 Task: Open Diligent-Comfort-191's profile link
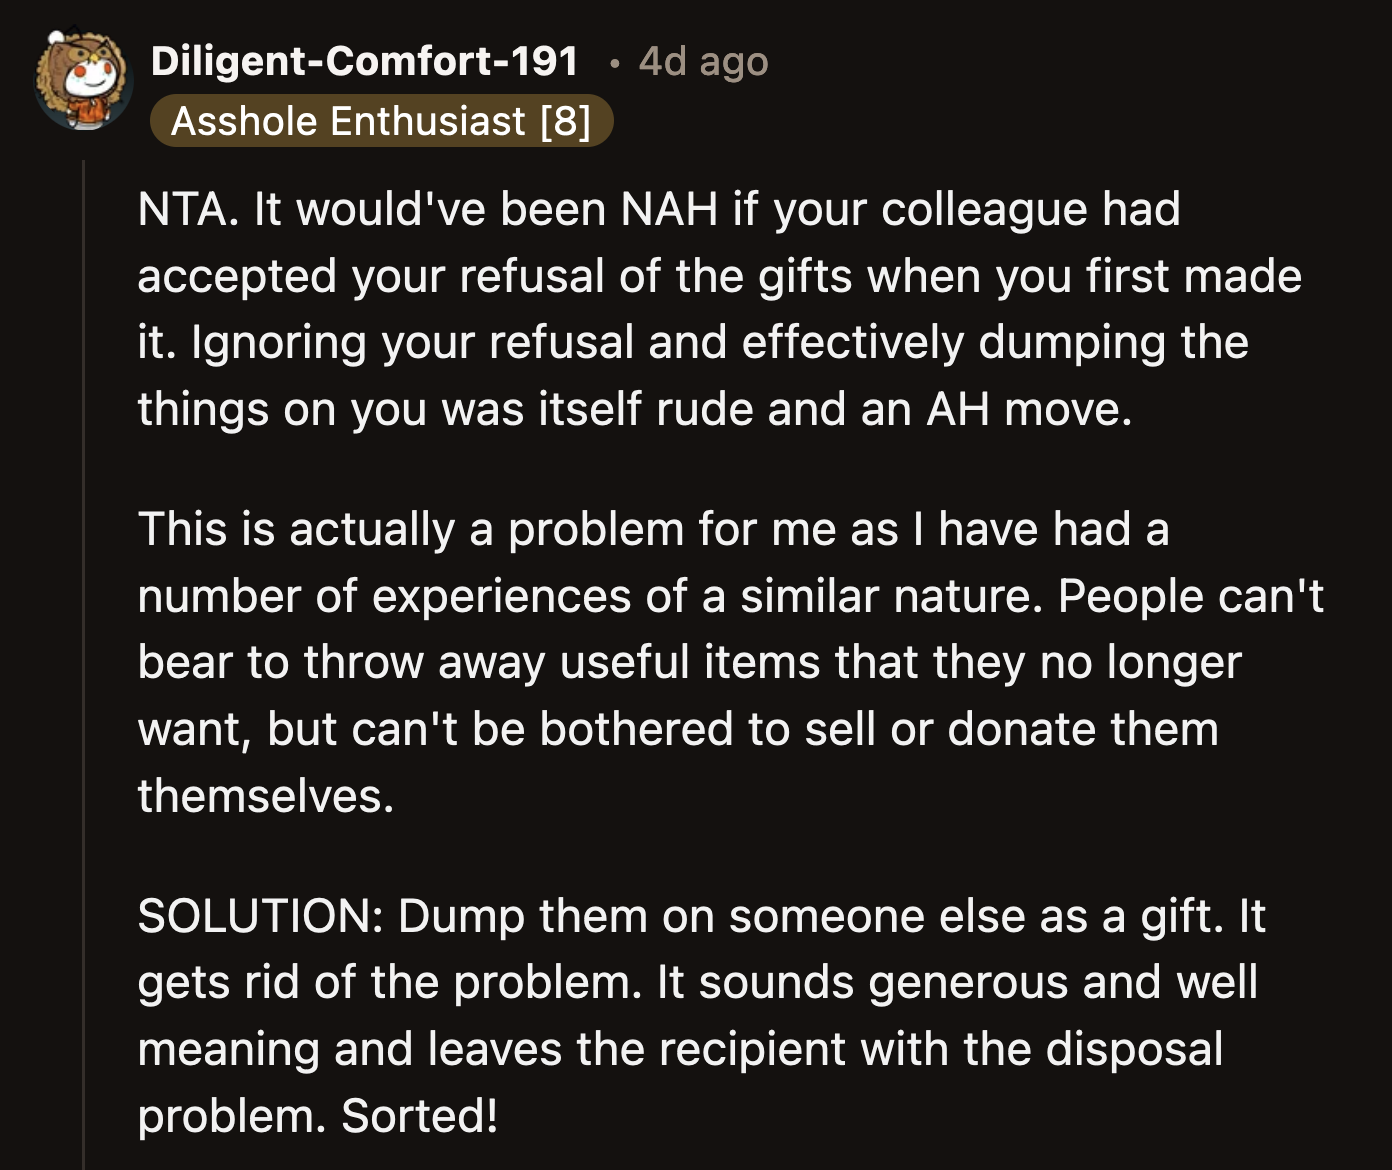click(364, 60)
